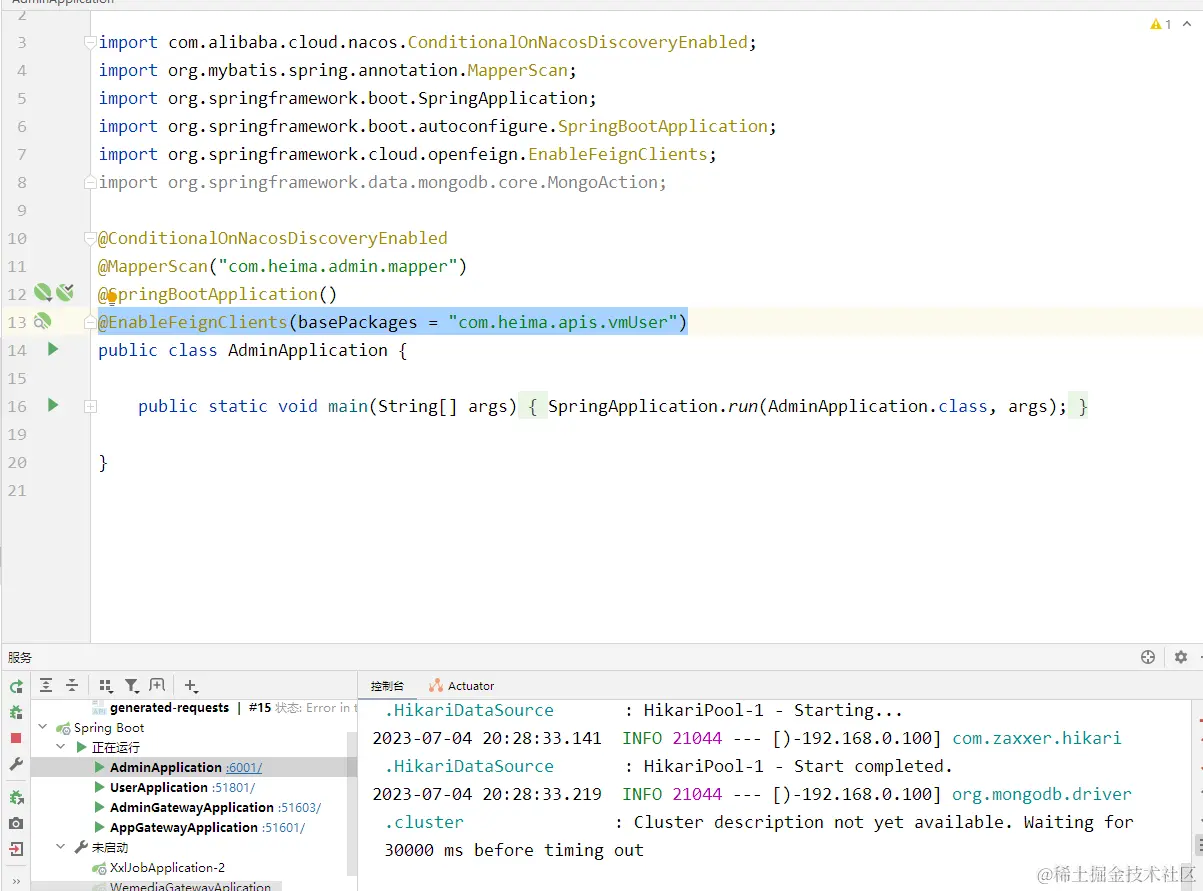Select generated-requests item in services tree
This screenshot has width=1203, height=891.
coord(170,708)
